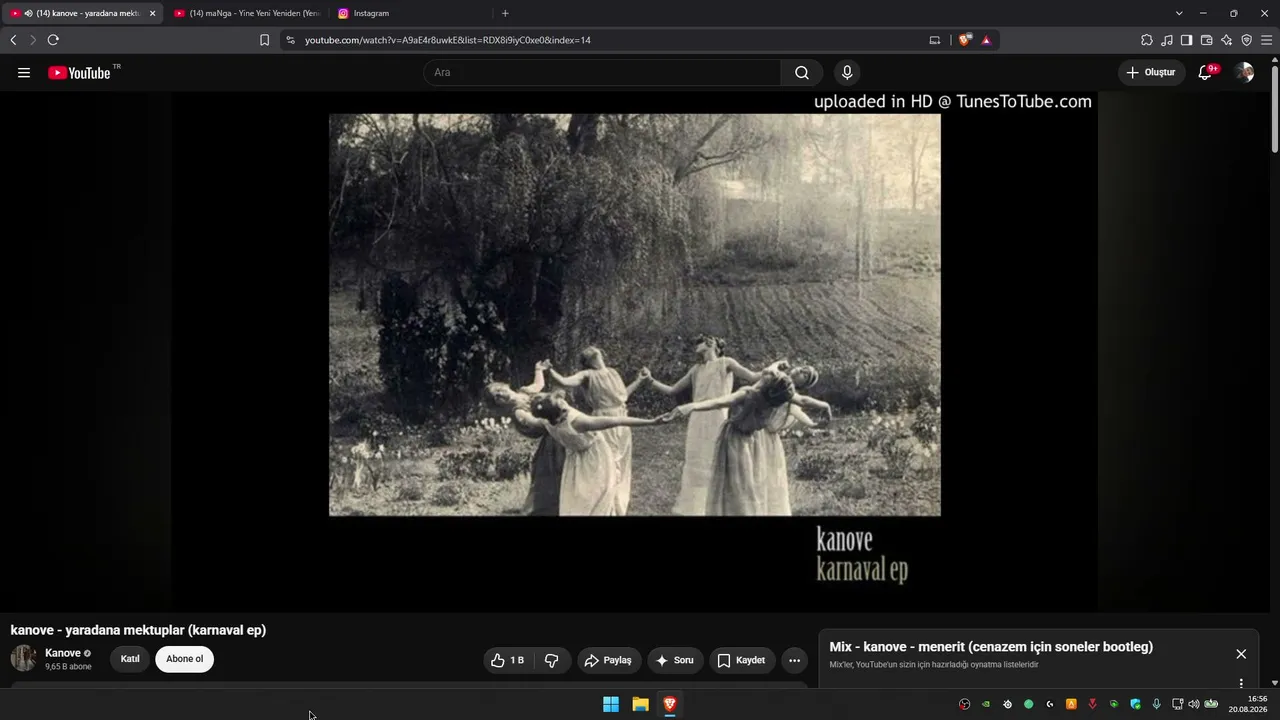Subscribe with the Abone ol button
Screen dimensions: 1280x720
pos(184,660)
